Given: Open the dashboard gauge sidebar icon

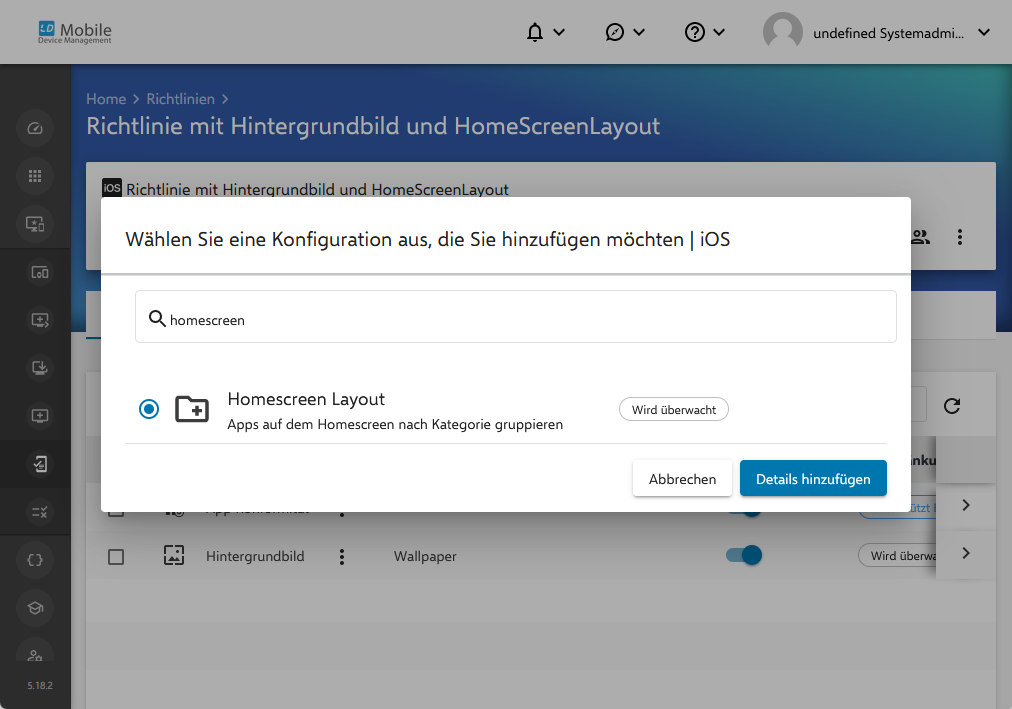Looking at the screenshot, I should coord(35,128).
